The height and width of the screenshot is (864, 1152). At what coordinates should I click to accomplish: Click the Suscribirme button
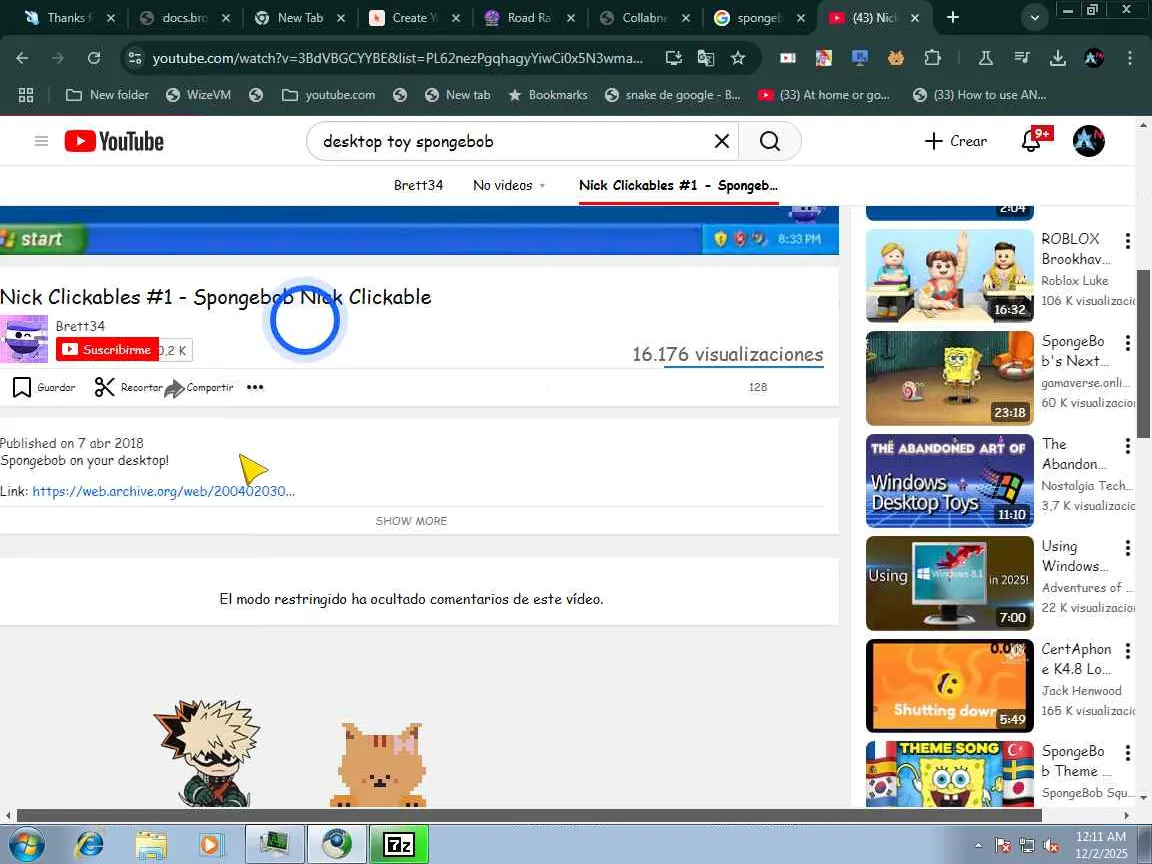pyautogui.click(x=107, y=350)
